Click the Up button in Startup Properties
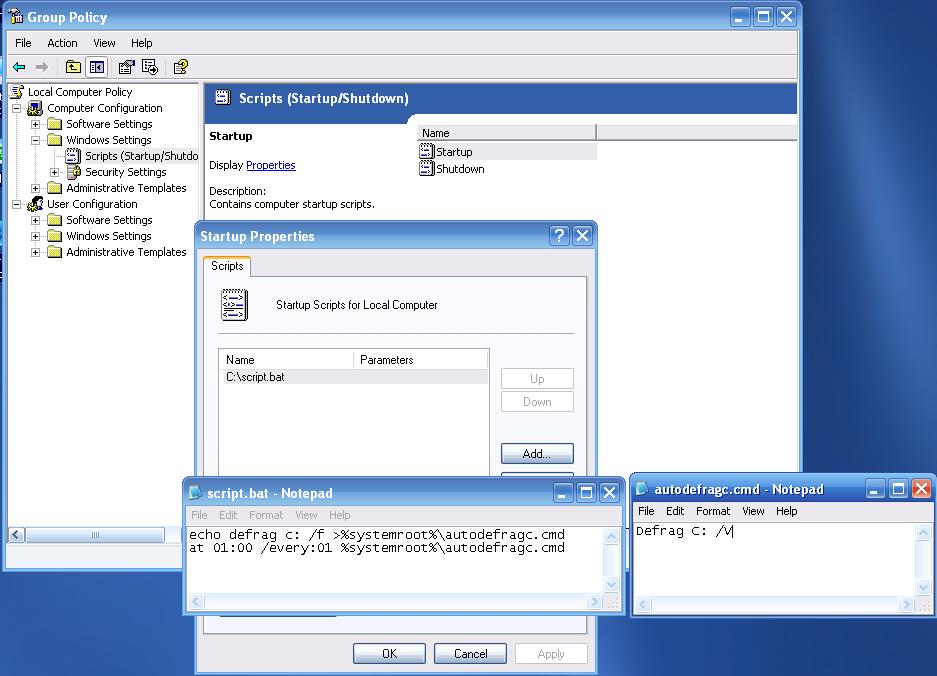 pos(537,379)
